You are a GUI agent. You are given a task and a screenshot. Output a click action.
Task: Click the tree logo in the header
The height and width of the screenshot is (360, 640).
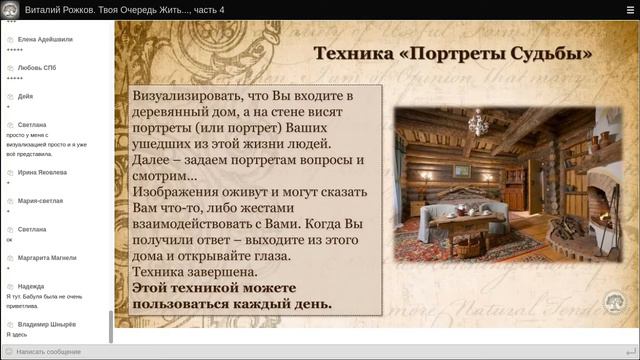[10, 10]
